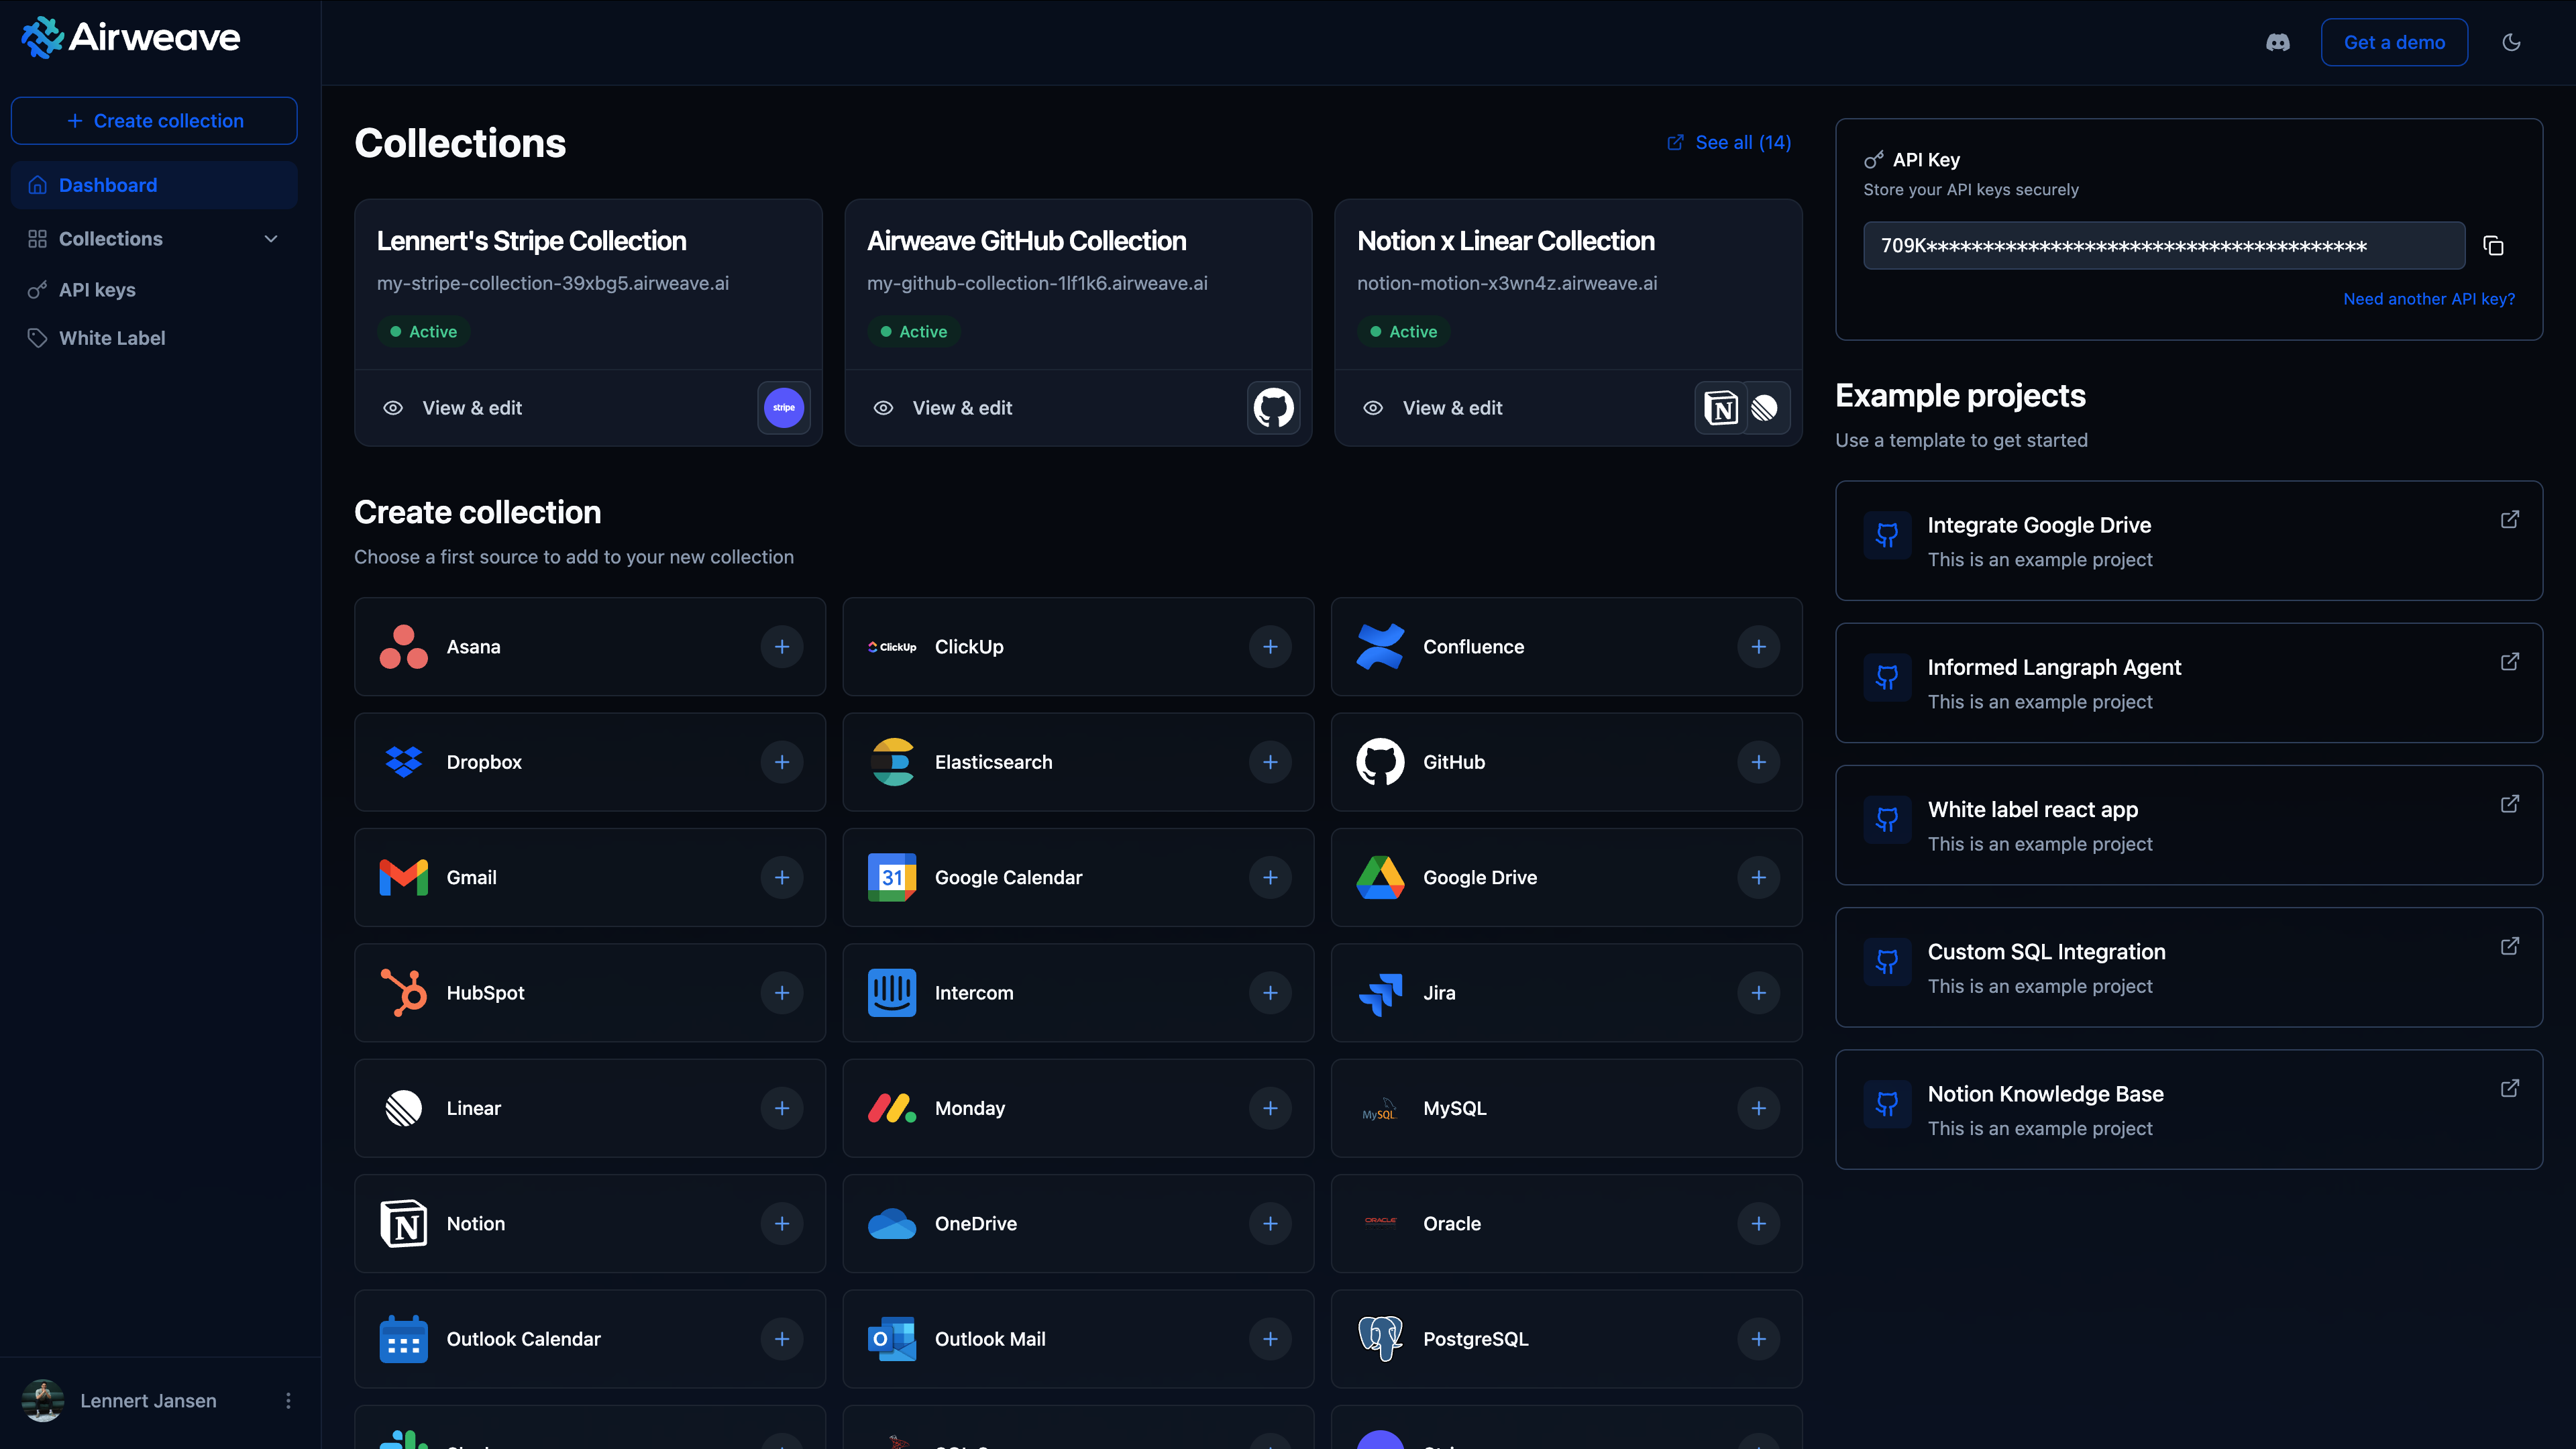The width and height of the screenshot is (2576, 1449).
Task: Open external link for Integrate Google Drive
Action: (x=2509, y=520)
